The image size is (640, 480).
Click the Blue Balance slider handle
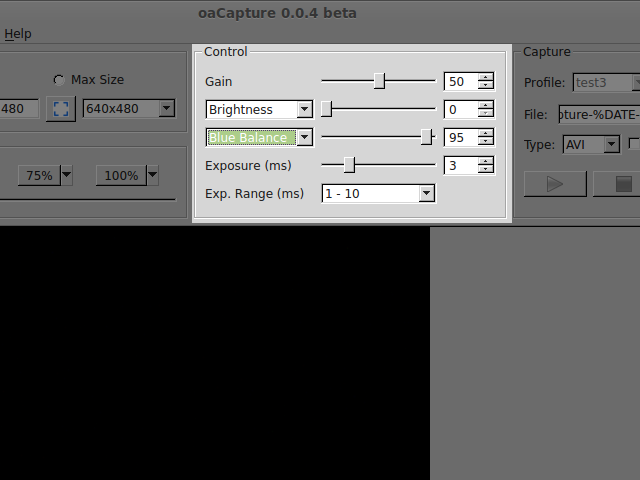(x=426, y=137)
